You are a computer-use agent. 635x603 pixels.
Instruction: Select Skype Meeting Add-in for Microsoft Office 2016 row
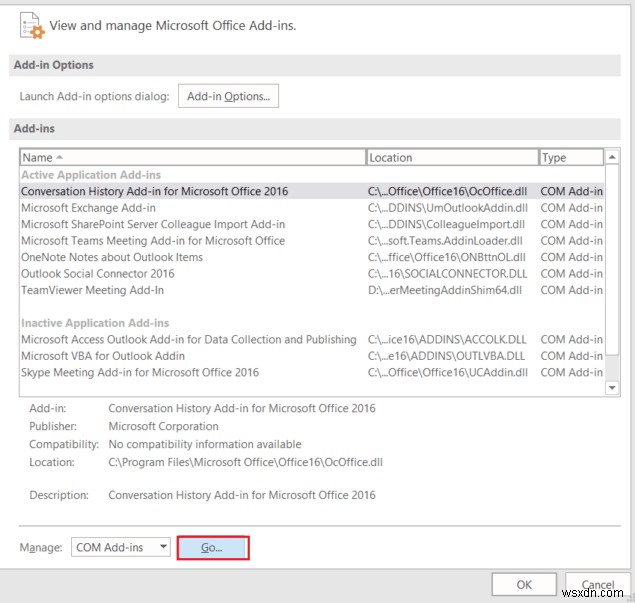312,372
